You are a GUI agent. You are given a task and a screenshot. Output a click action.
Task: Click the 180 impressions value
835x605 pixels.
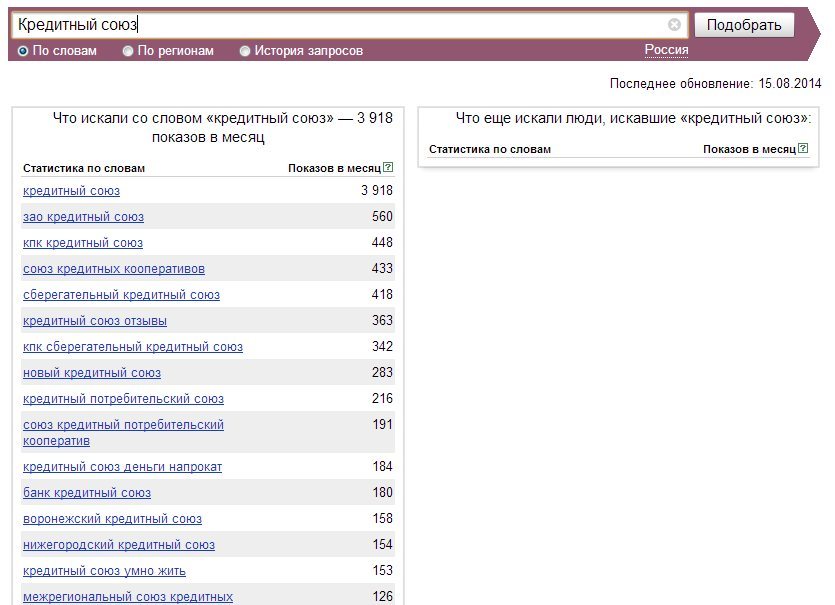tap(382, 493)
